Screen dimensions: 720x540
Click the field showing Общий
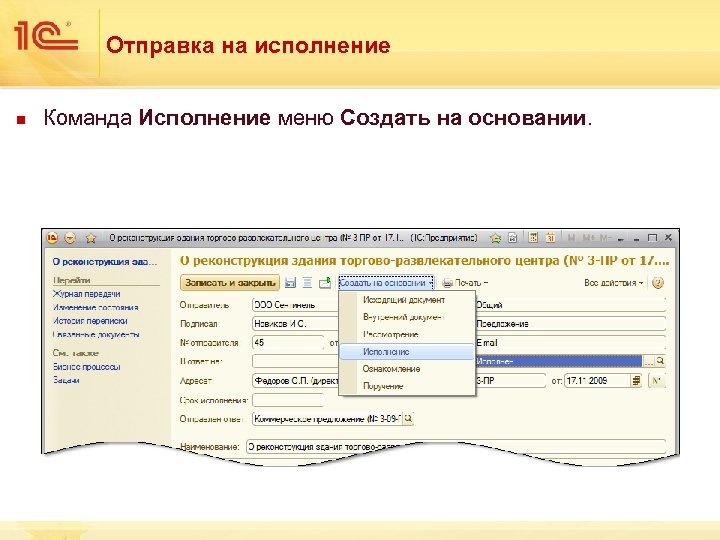[570, 305]
